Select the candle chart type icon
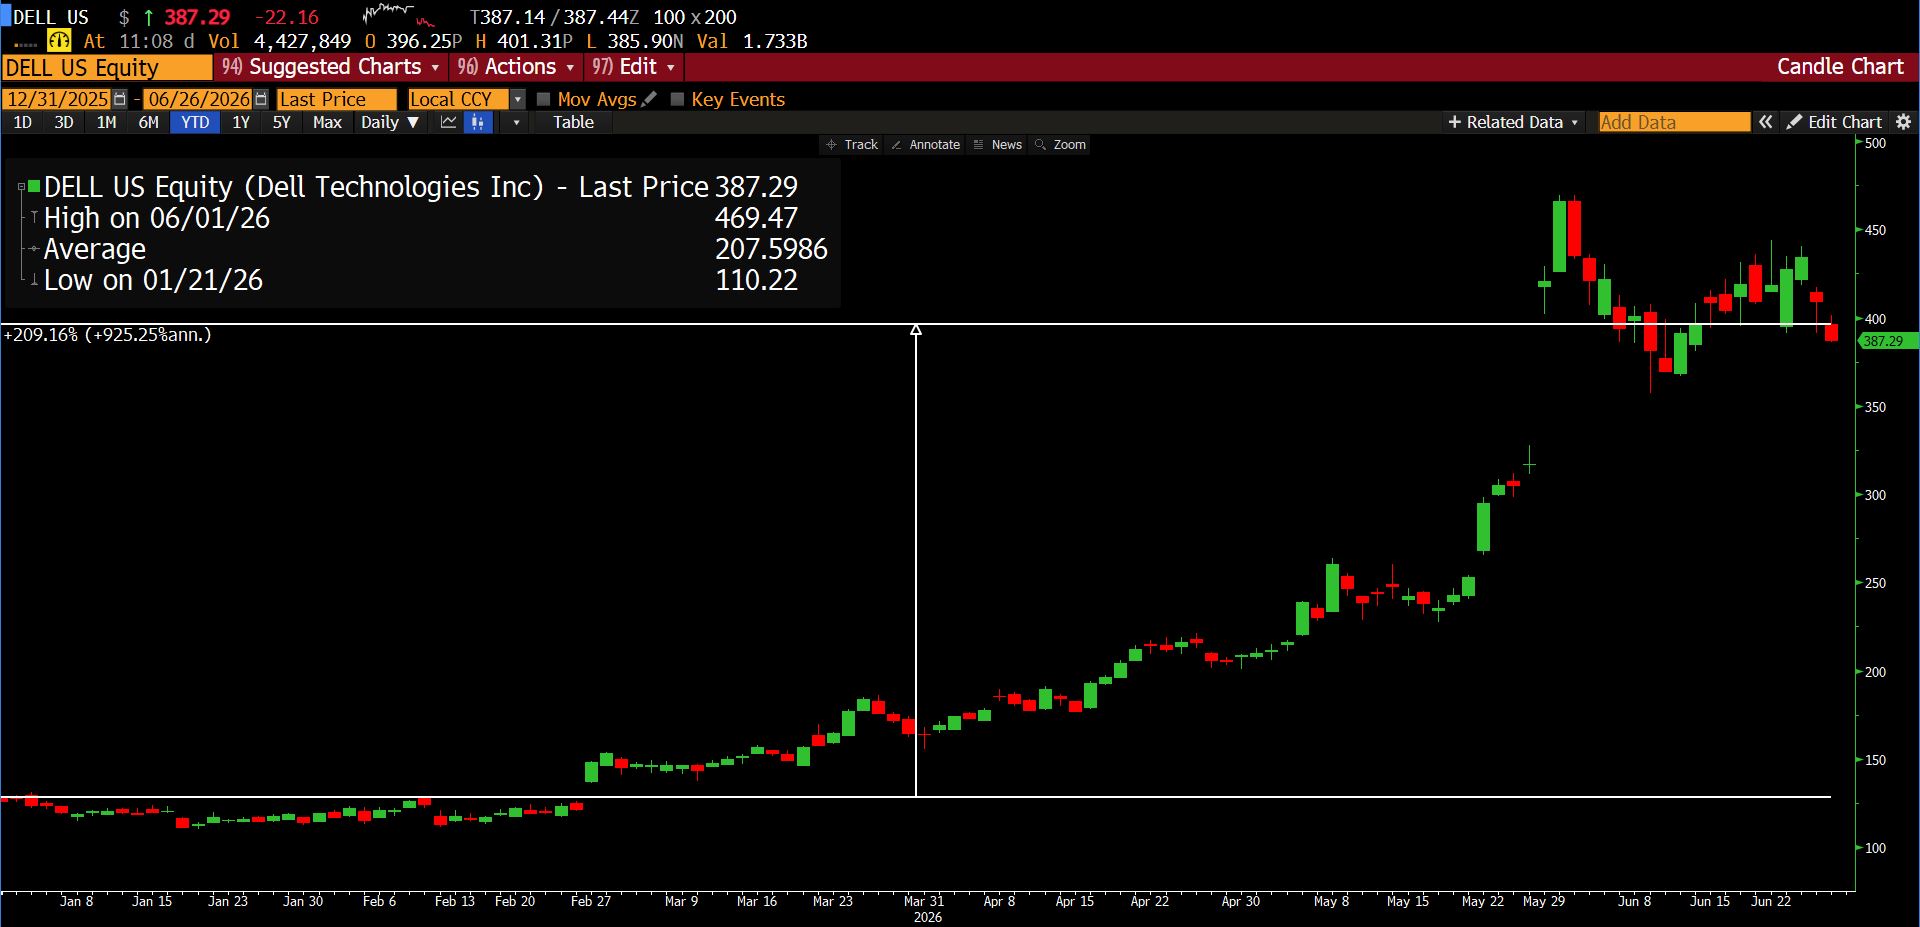Image resolution: width=1920 pixels, height=927 pixels. pyautogui.click(x=479, y=122)
